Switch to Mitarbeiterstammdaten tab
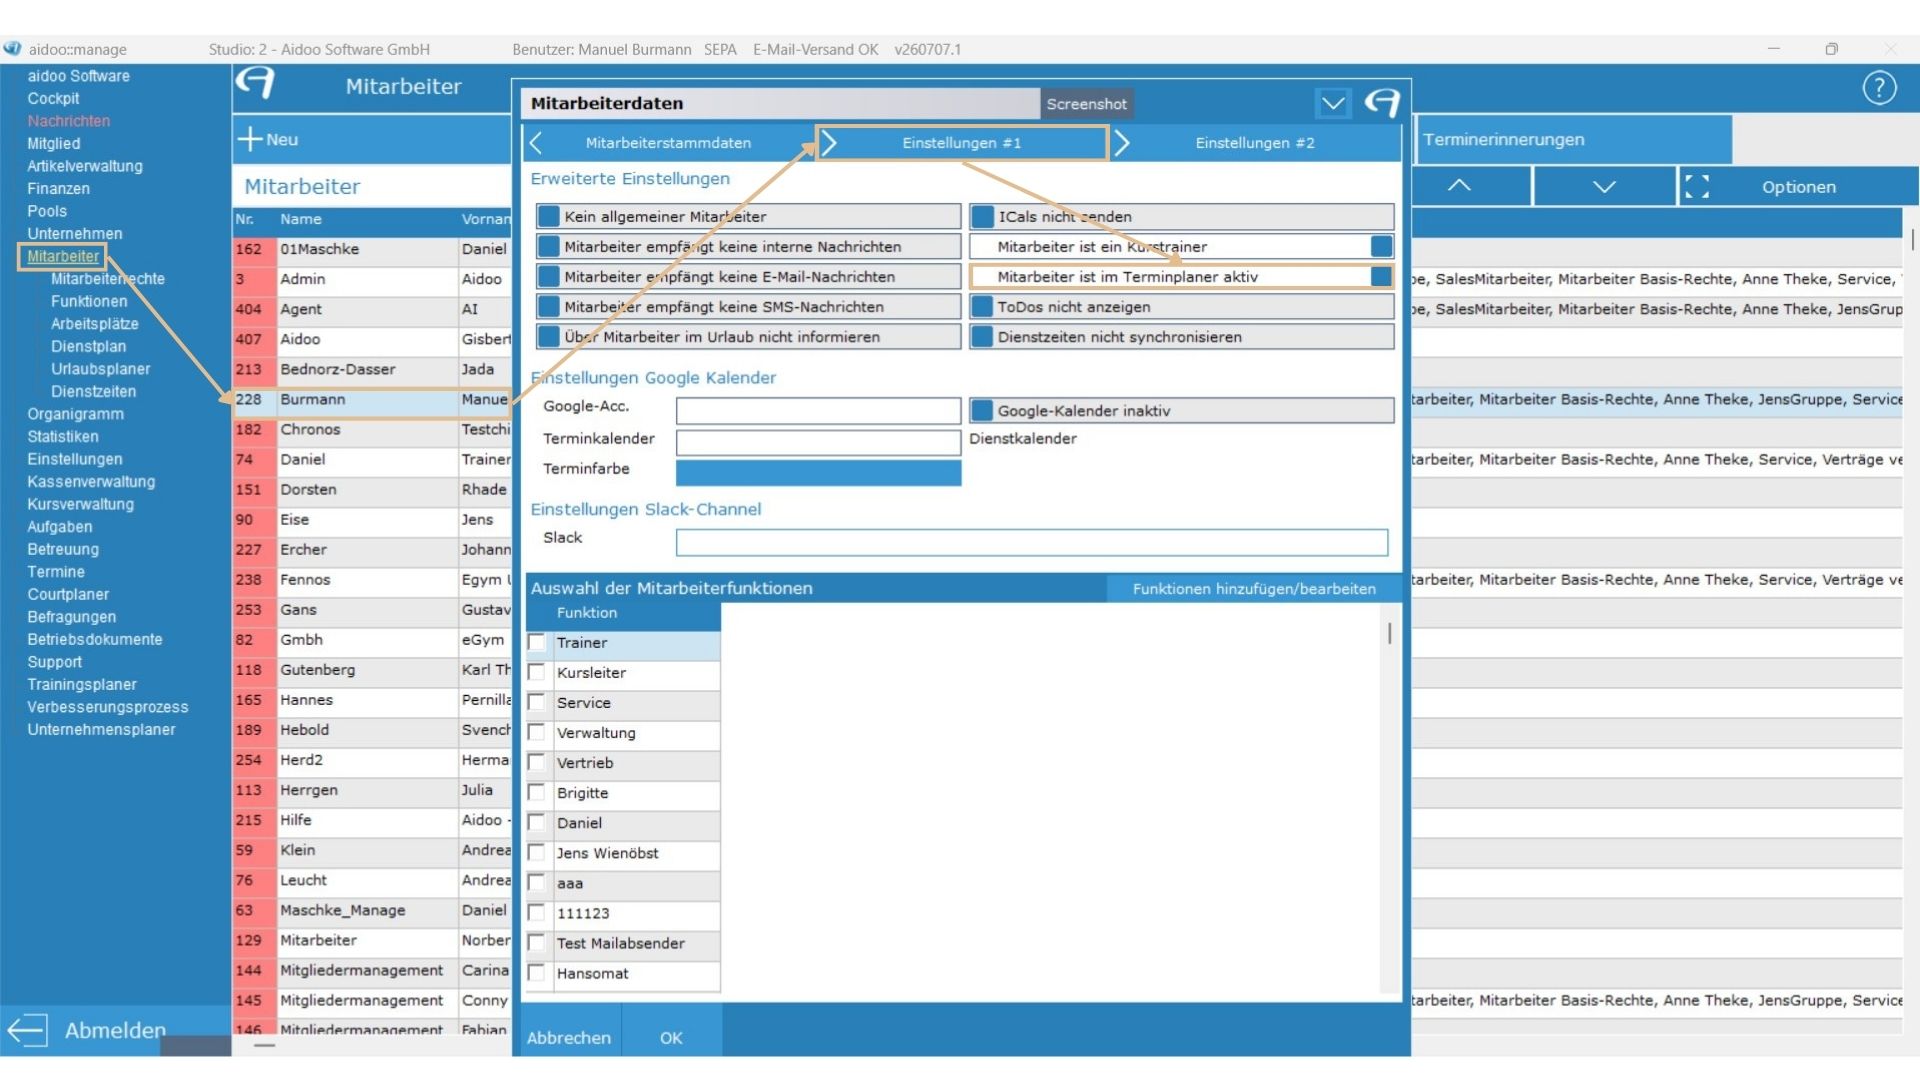Viewport: 1920px width, 1080px height. [x=668, y=143]
